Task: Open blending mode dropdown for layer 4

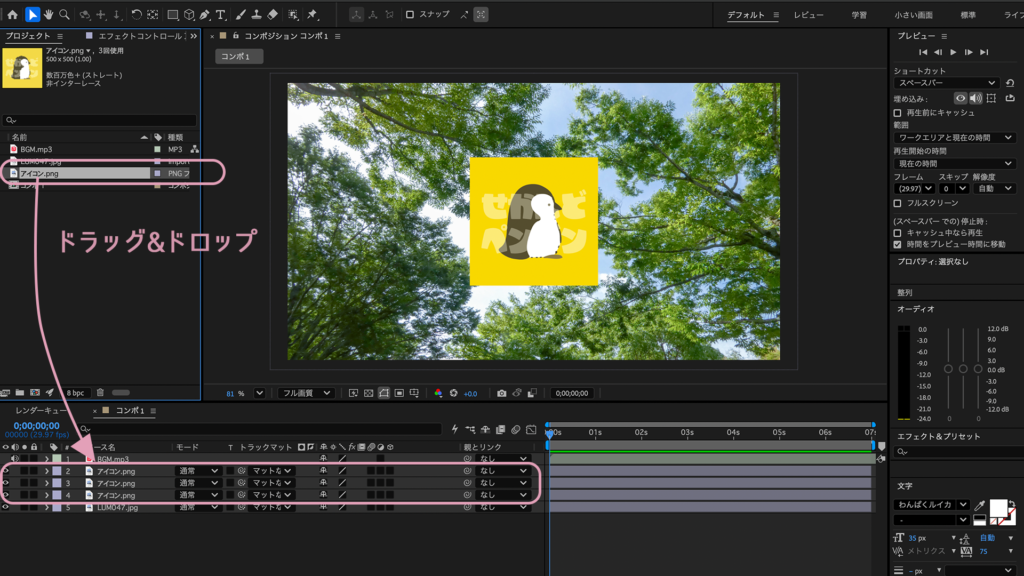Action: click(x=198, y=495)
